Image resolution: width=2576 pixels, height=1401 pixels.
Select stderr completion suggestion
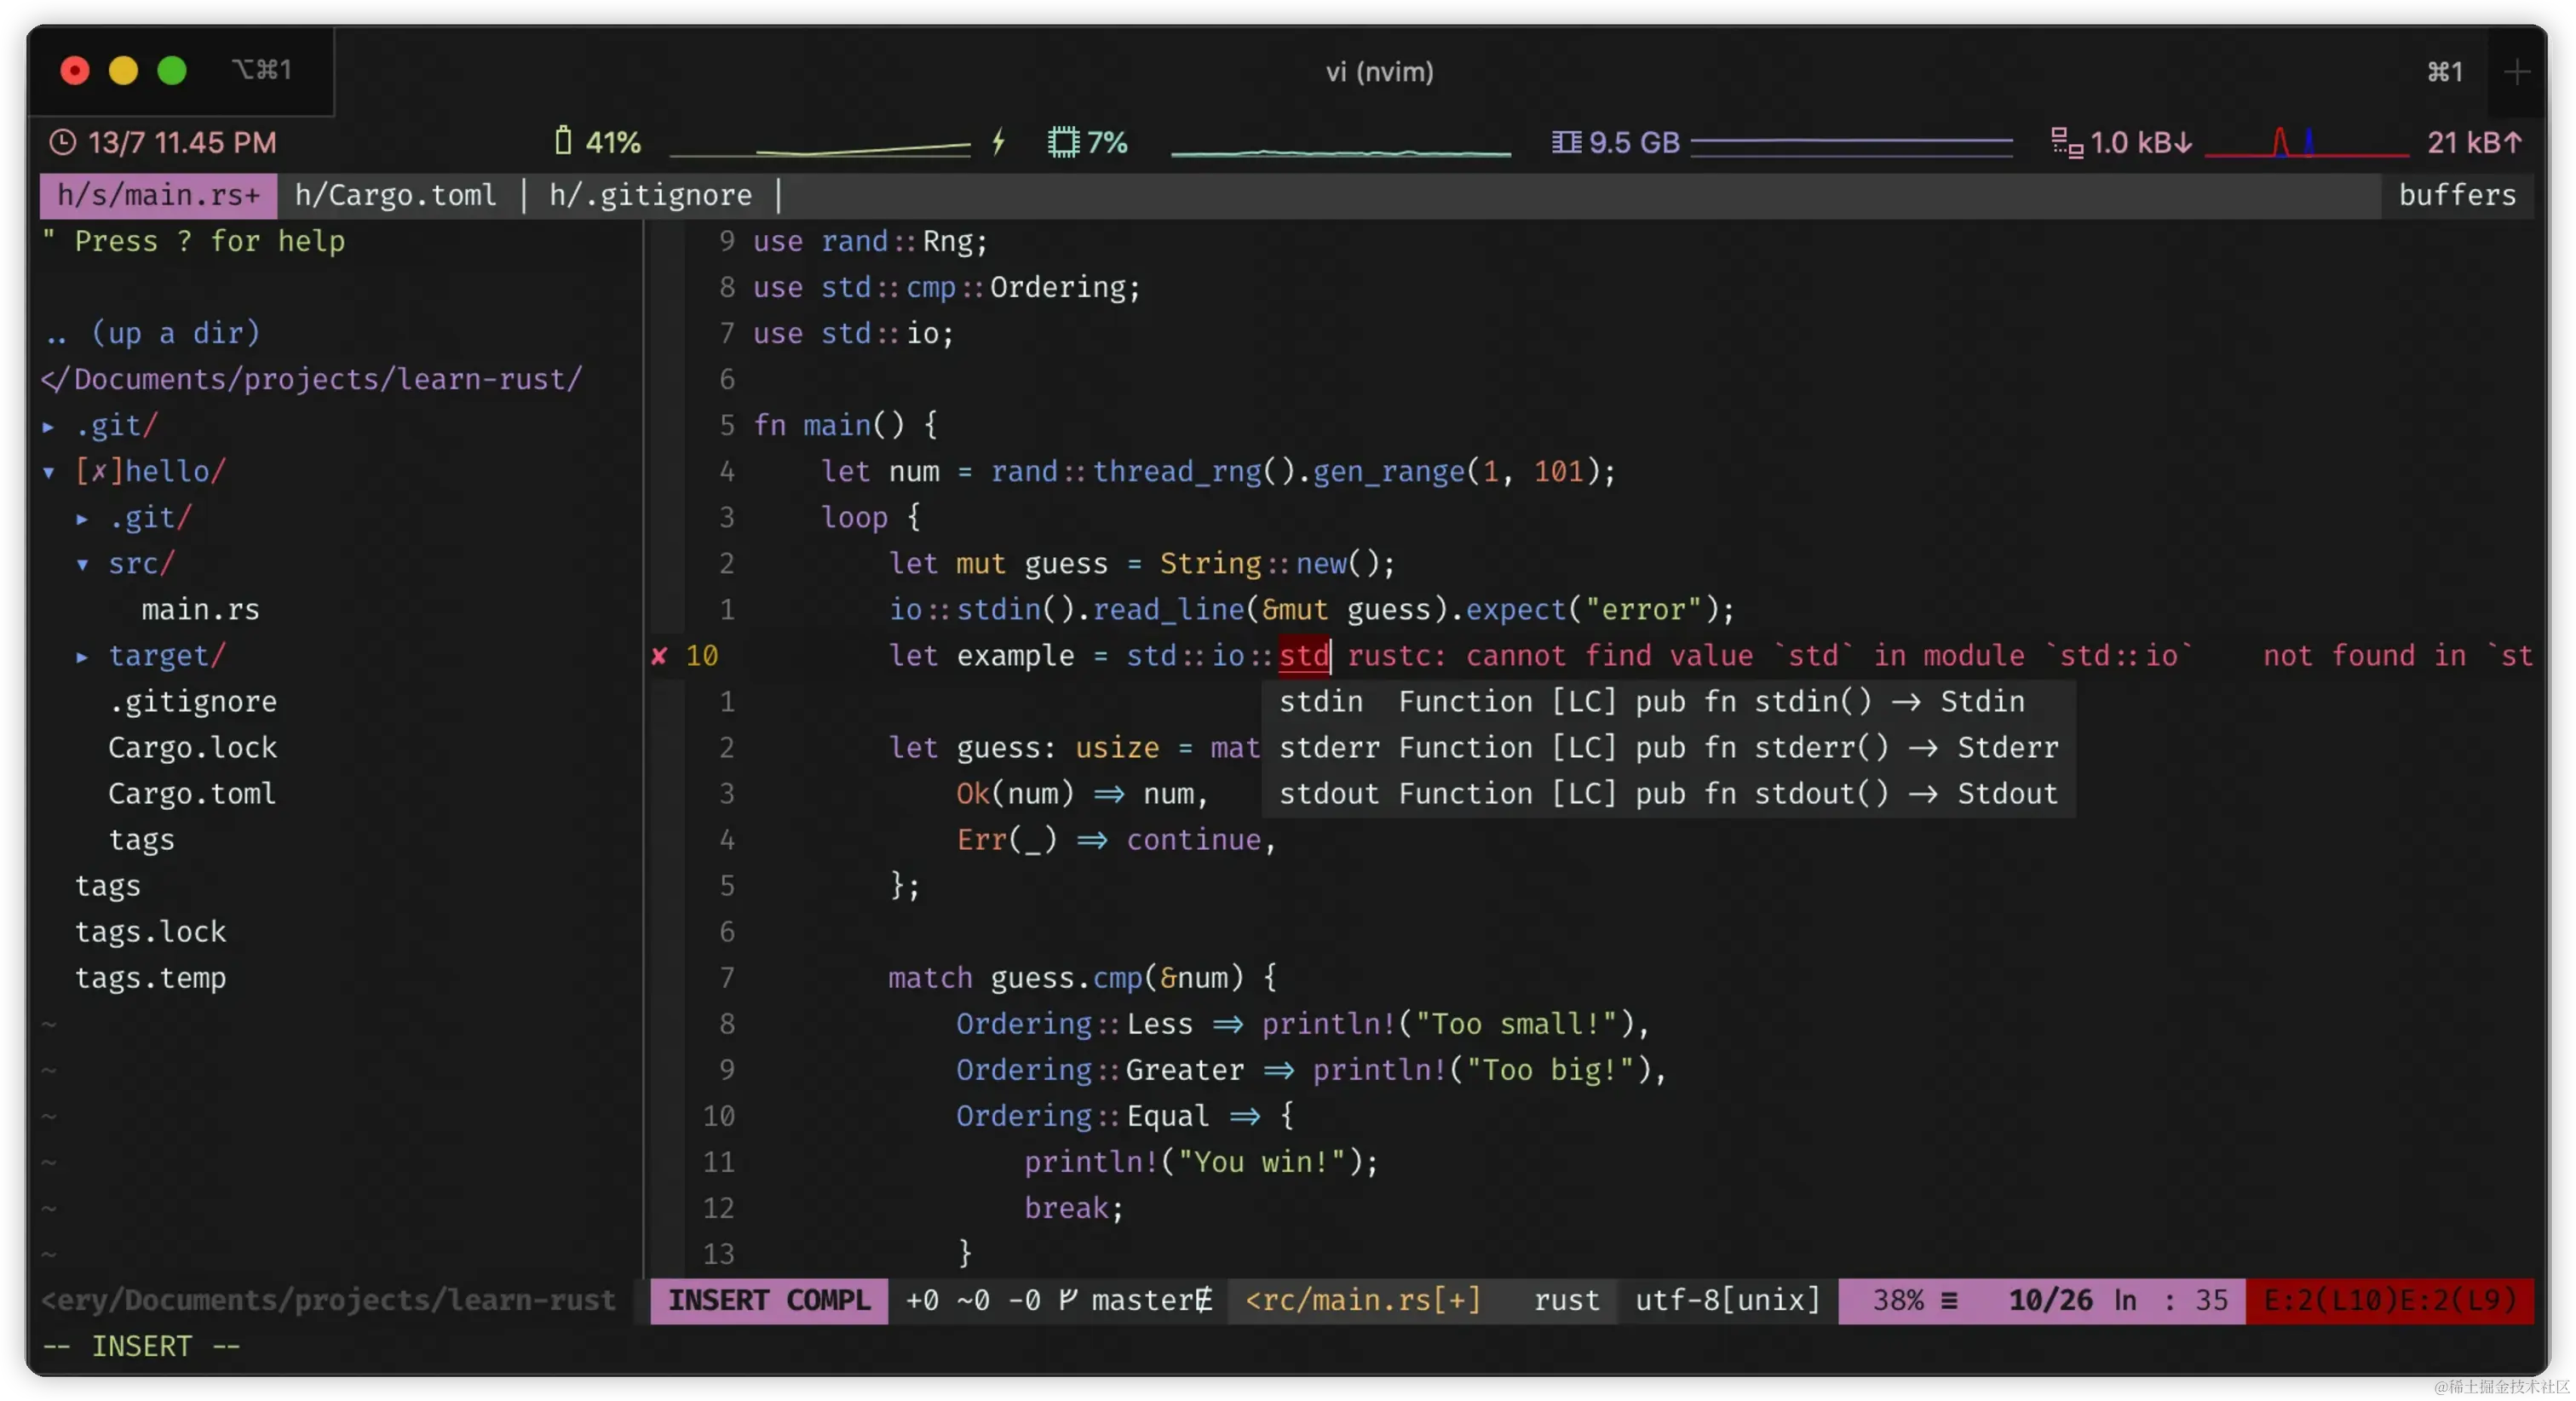[1666, 748]
